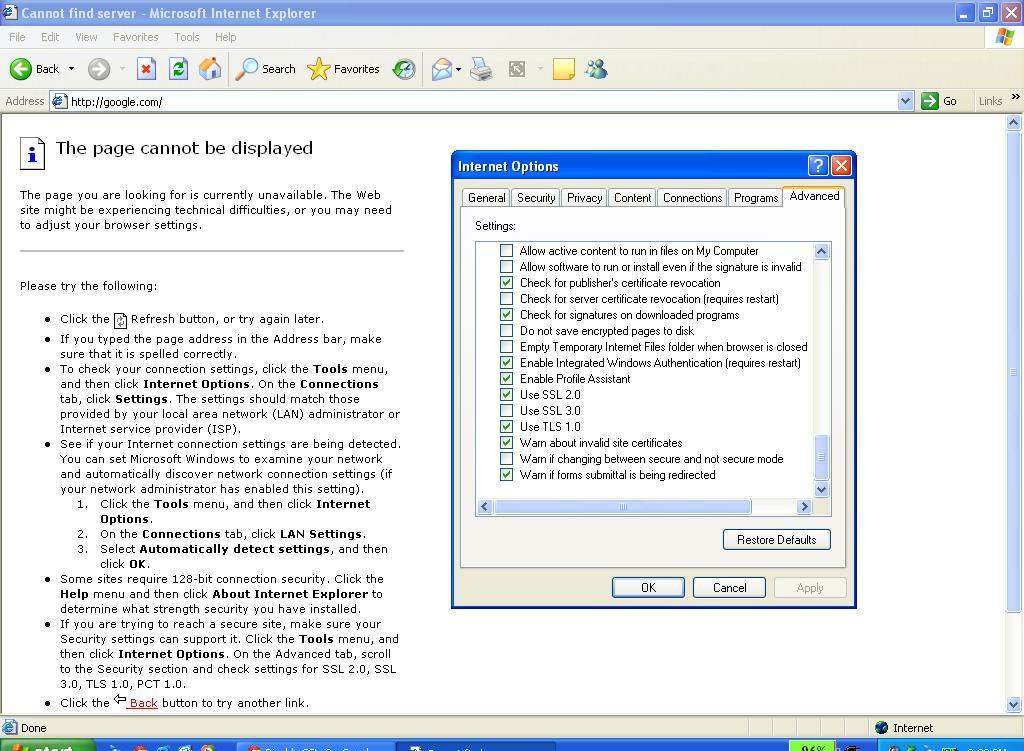The height and width of the screenshot is (751, 1024).
Task: Click the info icon beside page heading
Action: click(32, 153)
